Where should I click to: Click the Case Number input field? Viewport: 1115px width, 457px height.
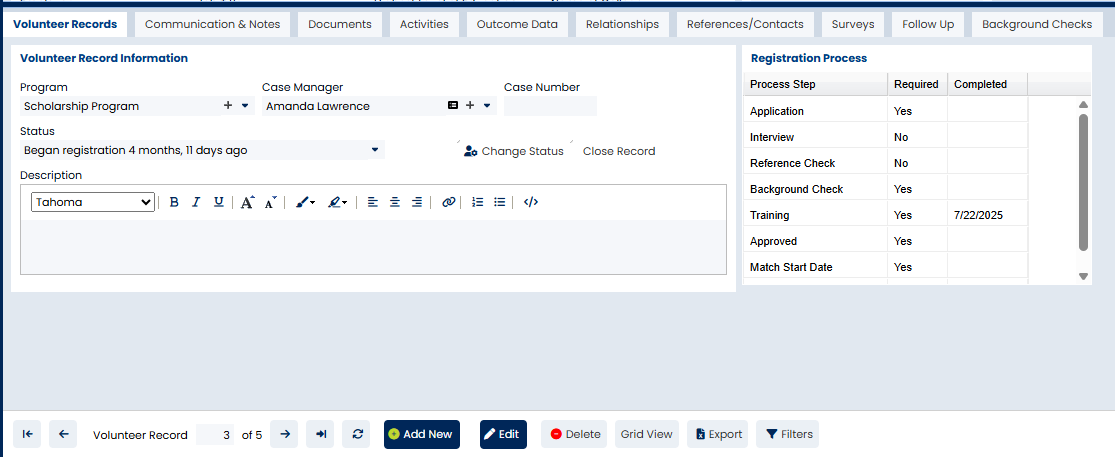click(550, 106)
